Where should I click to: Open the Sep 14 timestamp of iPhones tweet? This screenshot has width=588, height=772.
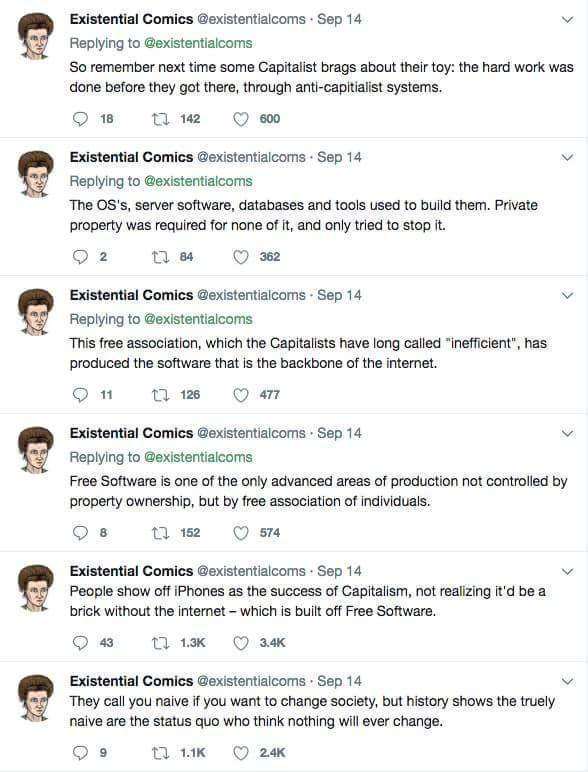click(339, 571)
